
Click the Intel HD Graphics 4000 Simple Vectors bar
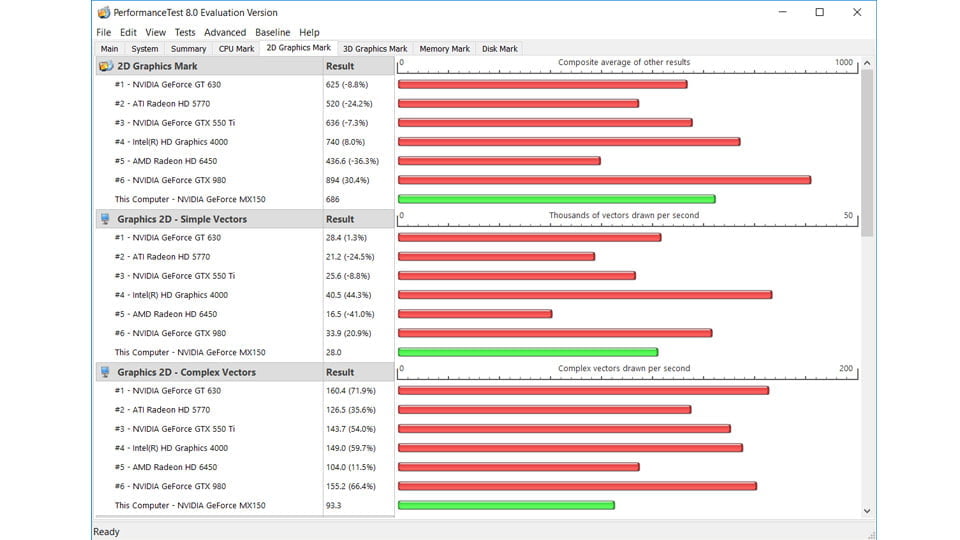point(584,295)
